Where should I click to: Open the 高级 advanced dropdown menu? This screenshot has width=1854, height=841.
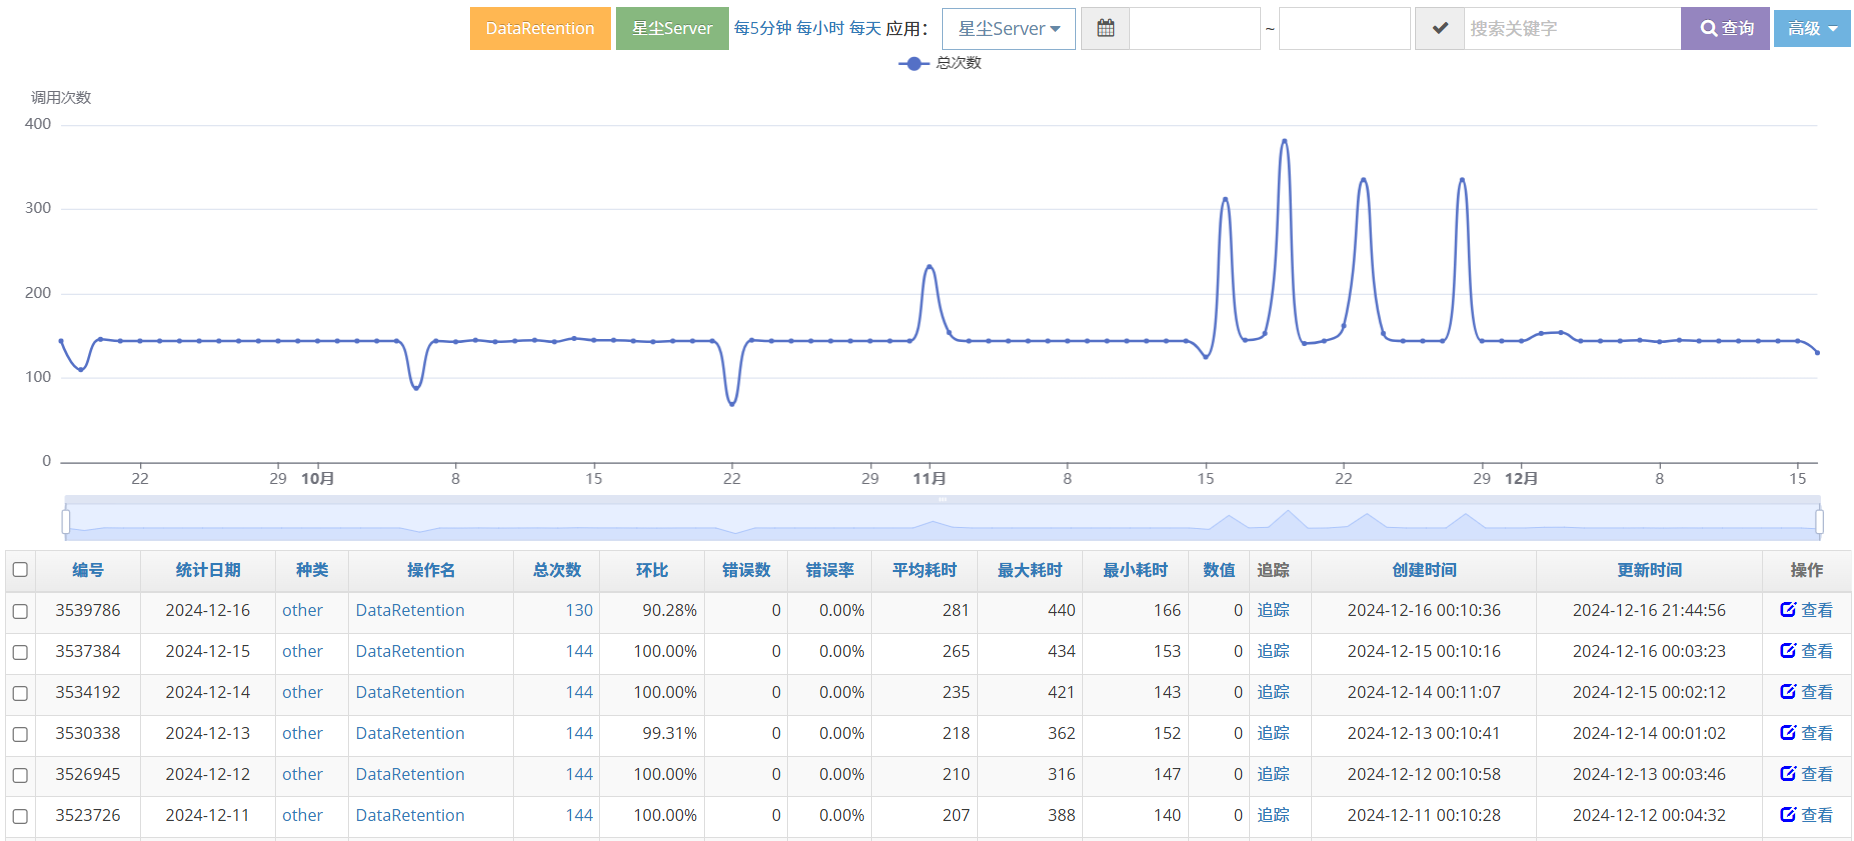pos(1811,29)
